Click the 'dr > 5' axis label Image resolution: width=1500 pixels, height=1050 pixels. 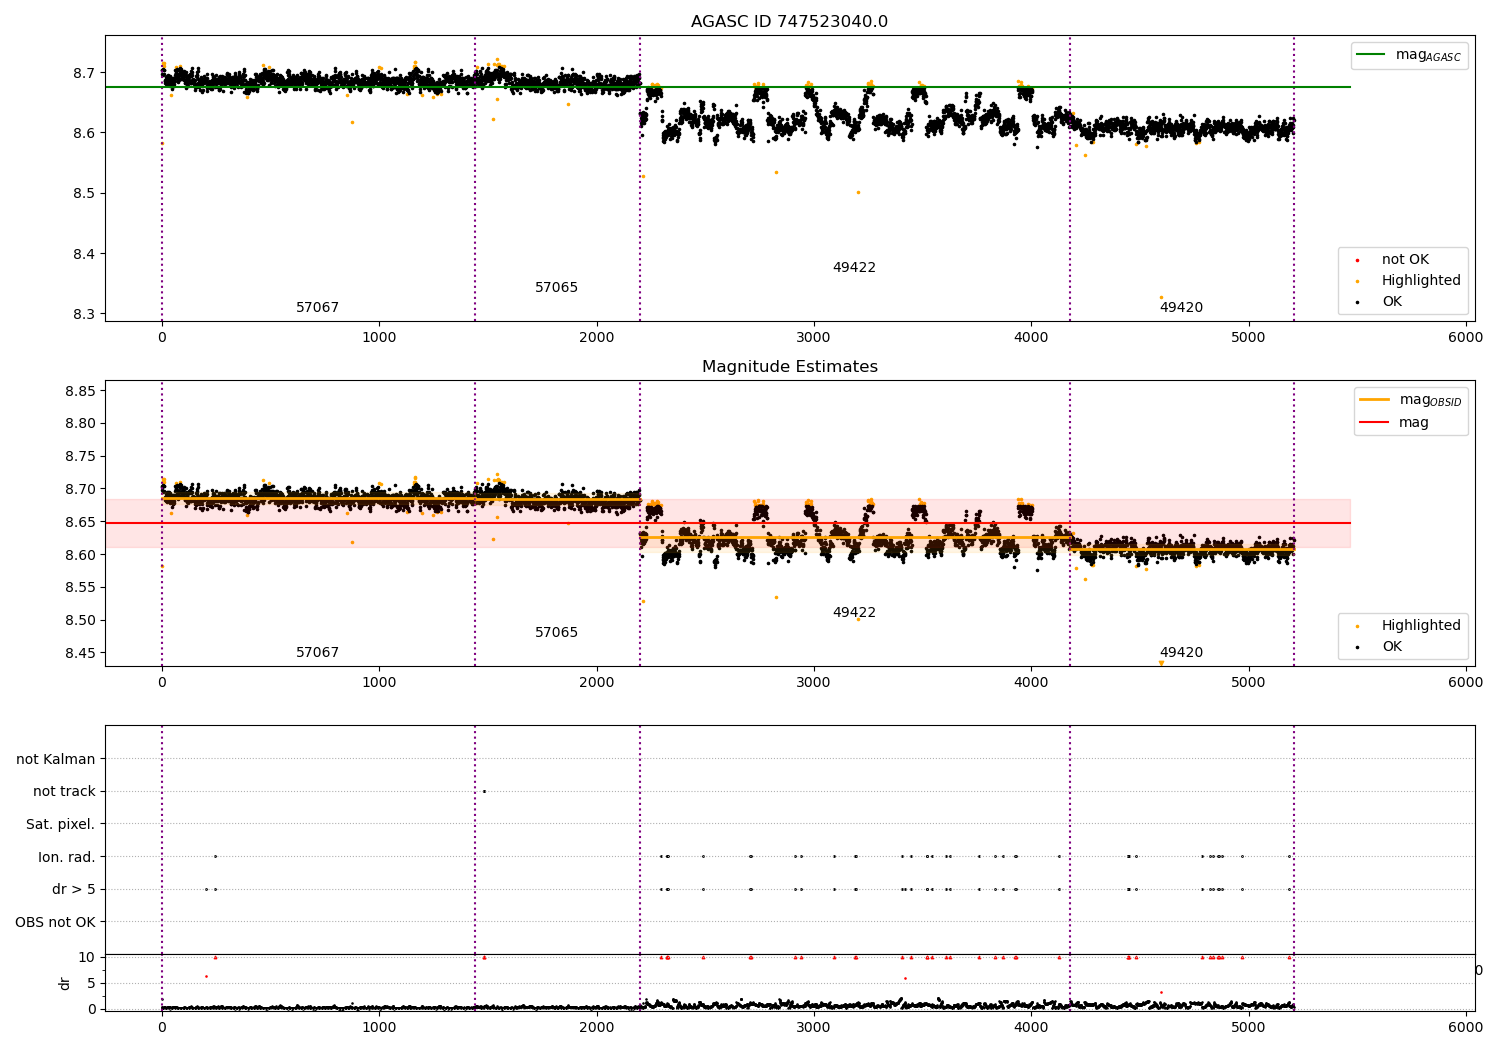(74, 890)
